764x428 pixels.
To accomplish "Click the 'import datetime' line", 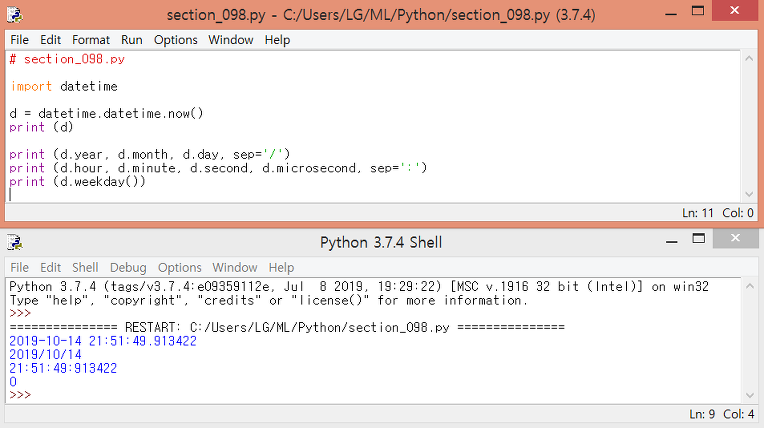I will 64,87.
